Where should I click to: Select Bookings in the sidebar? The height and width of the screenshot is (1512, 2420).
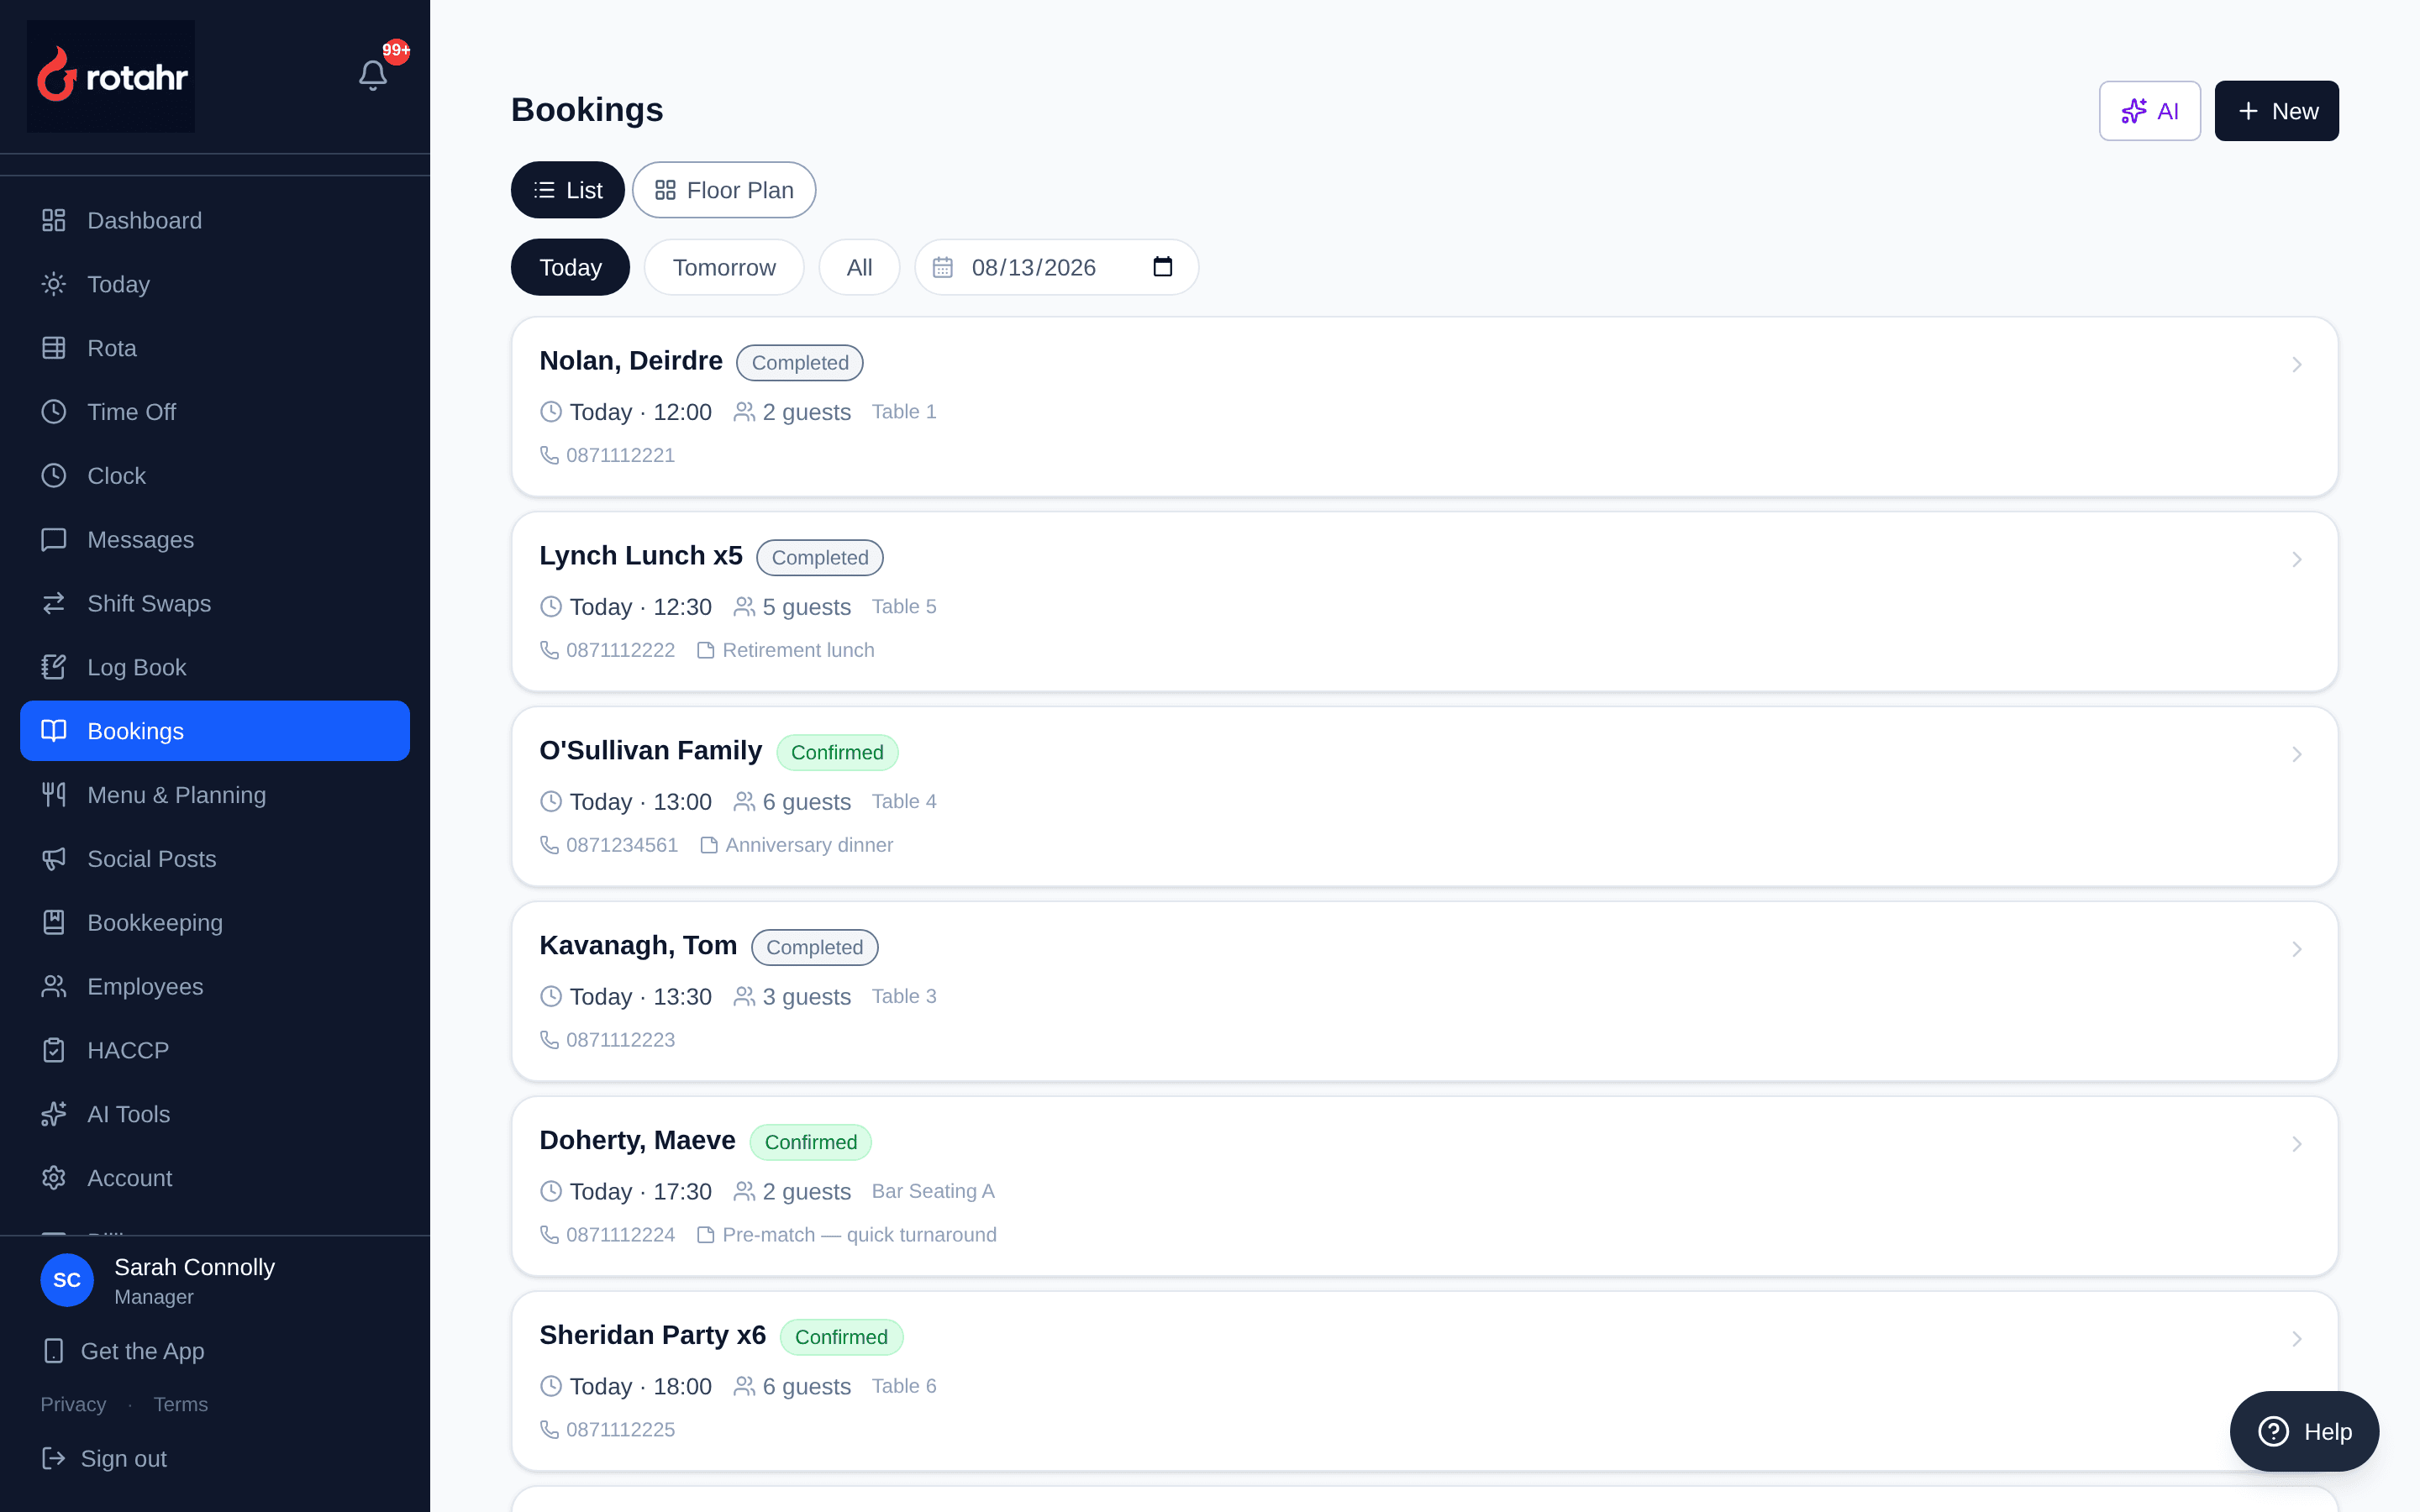(215, 731)
